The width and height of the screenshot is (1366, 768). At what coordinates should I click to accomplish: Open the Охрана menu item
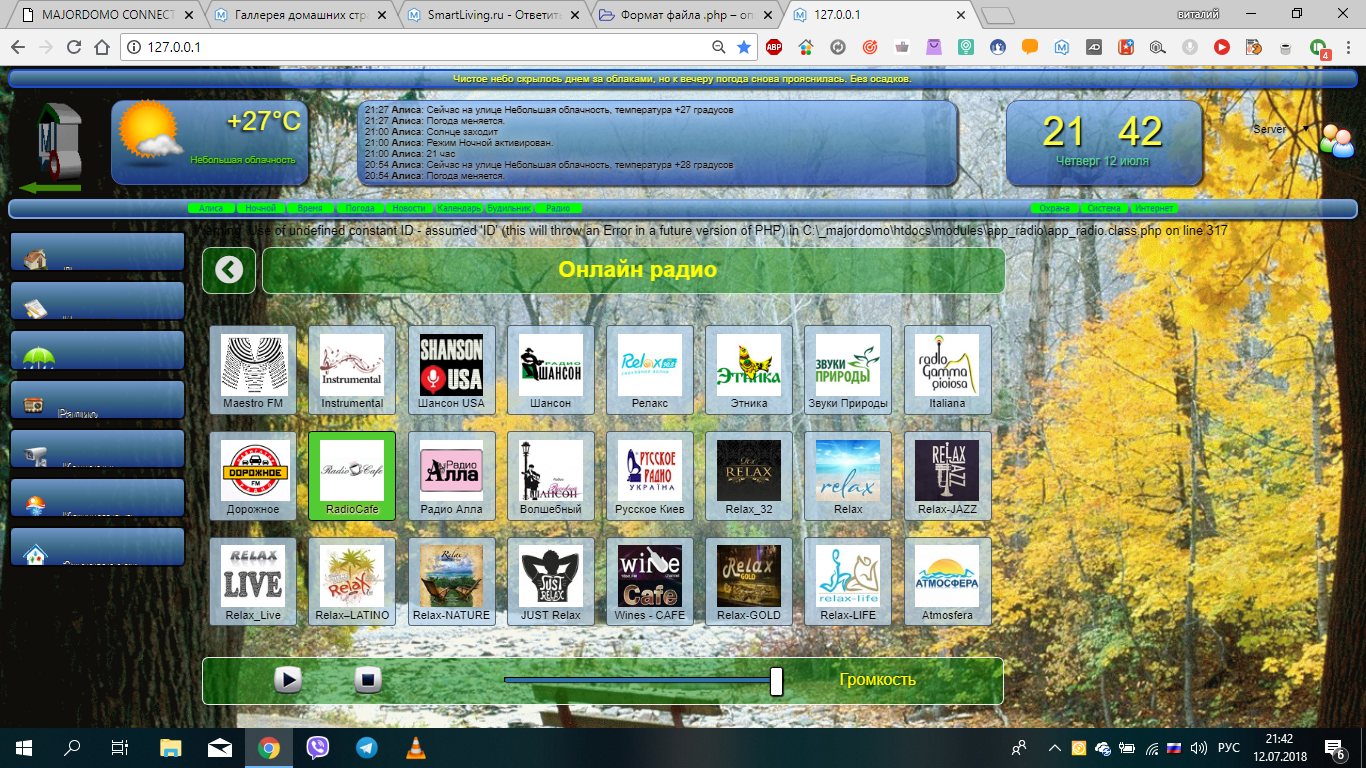[x=1054, y=208]
